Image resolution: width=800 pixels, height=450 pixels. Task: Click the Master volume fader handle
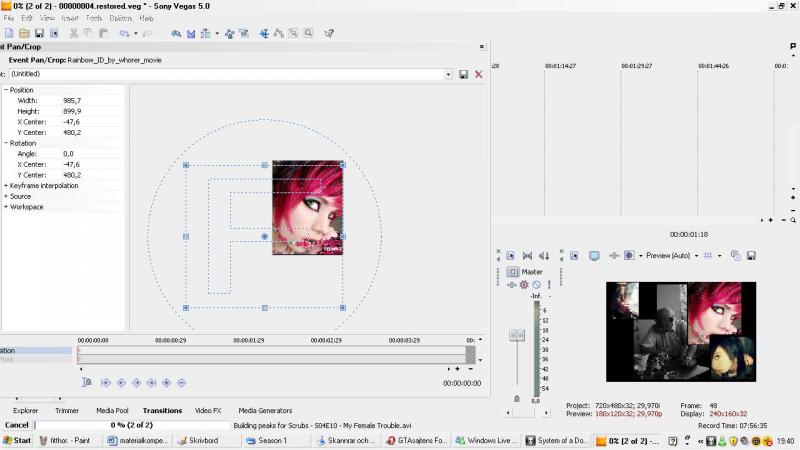pyautogui.click(x=516, y=336)
